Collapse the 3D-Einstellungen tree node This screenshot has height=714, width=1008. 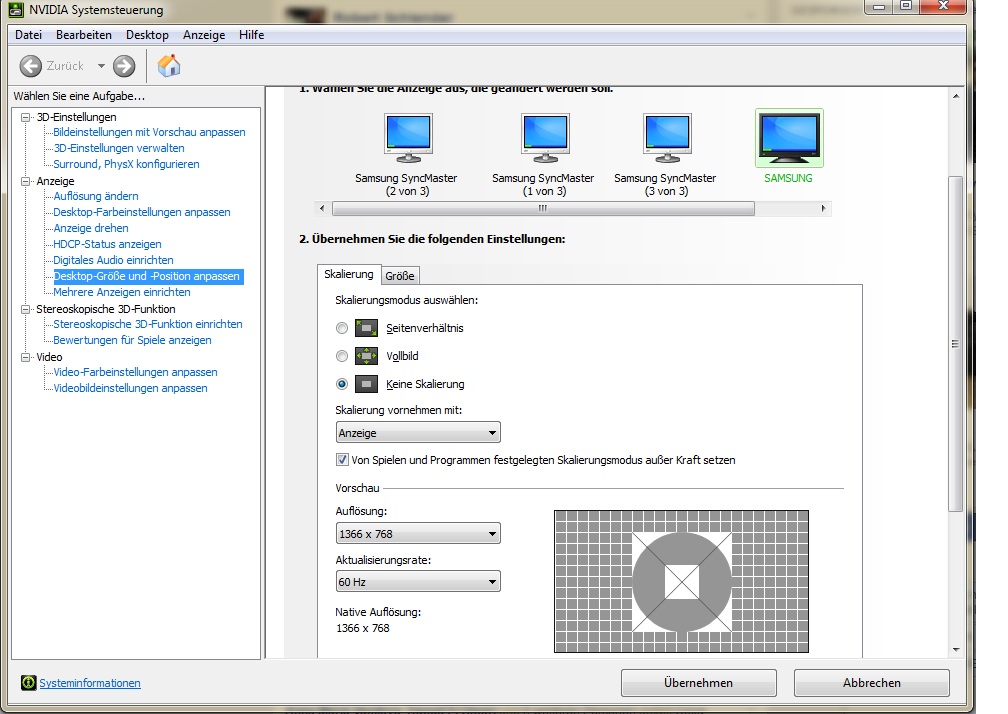[26, 117]
